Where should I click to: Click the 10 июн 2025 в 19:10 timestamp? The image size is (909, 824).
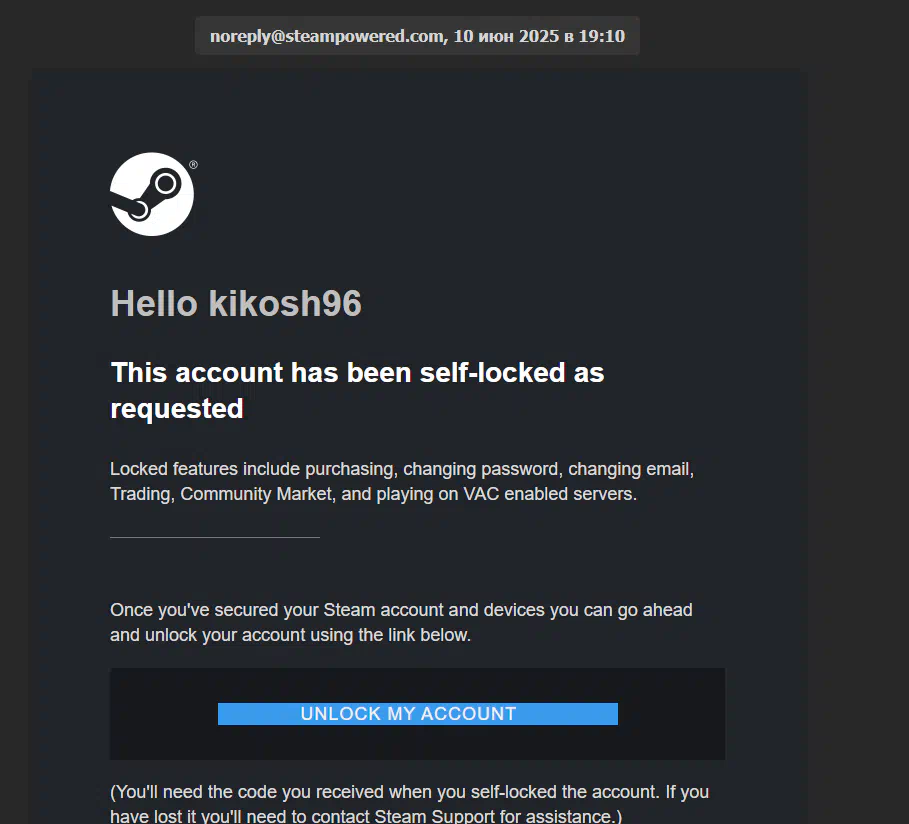(539, 36)
